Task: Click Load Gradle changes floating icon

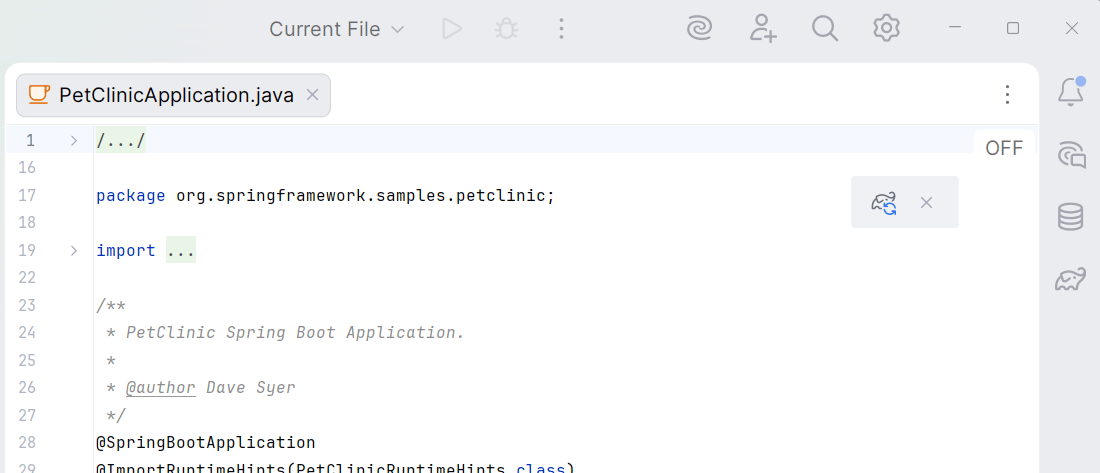Action: point(884,203)
